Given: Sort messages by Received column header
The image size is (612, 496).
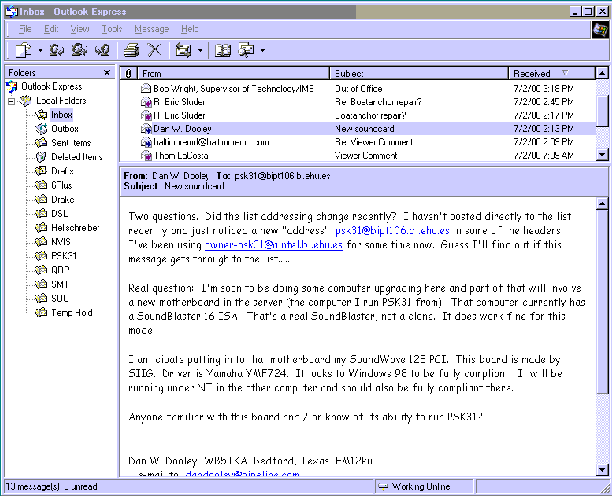Looking at the screenshot, I should pos(552,73).
